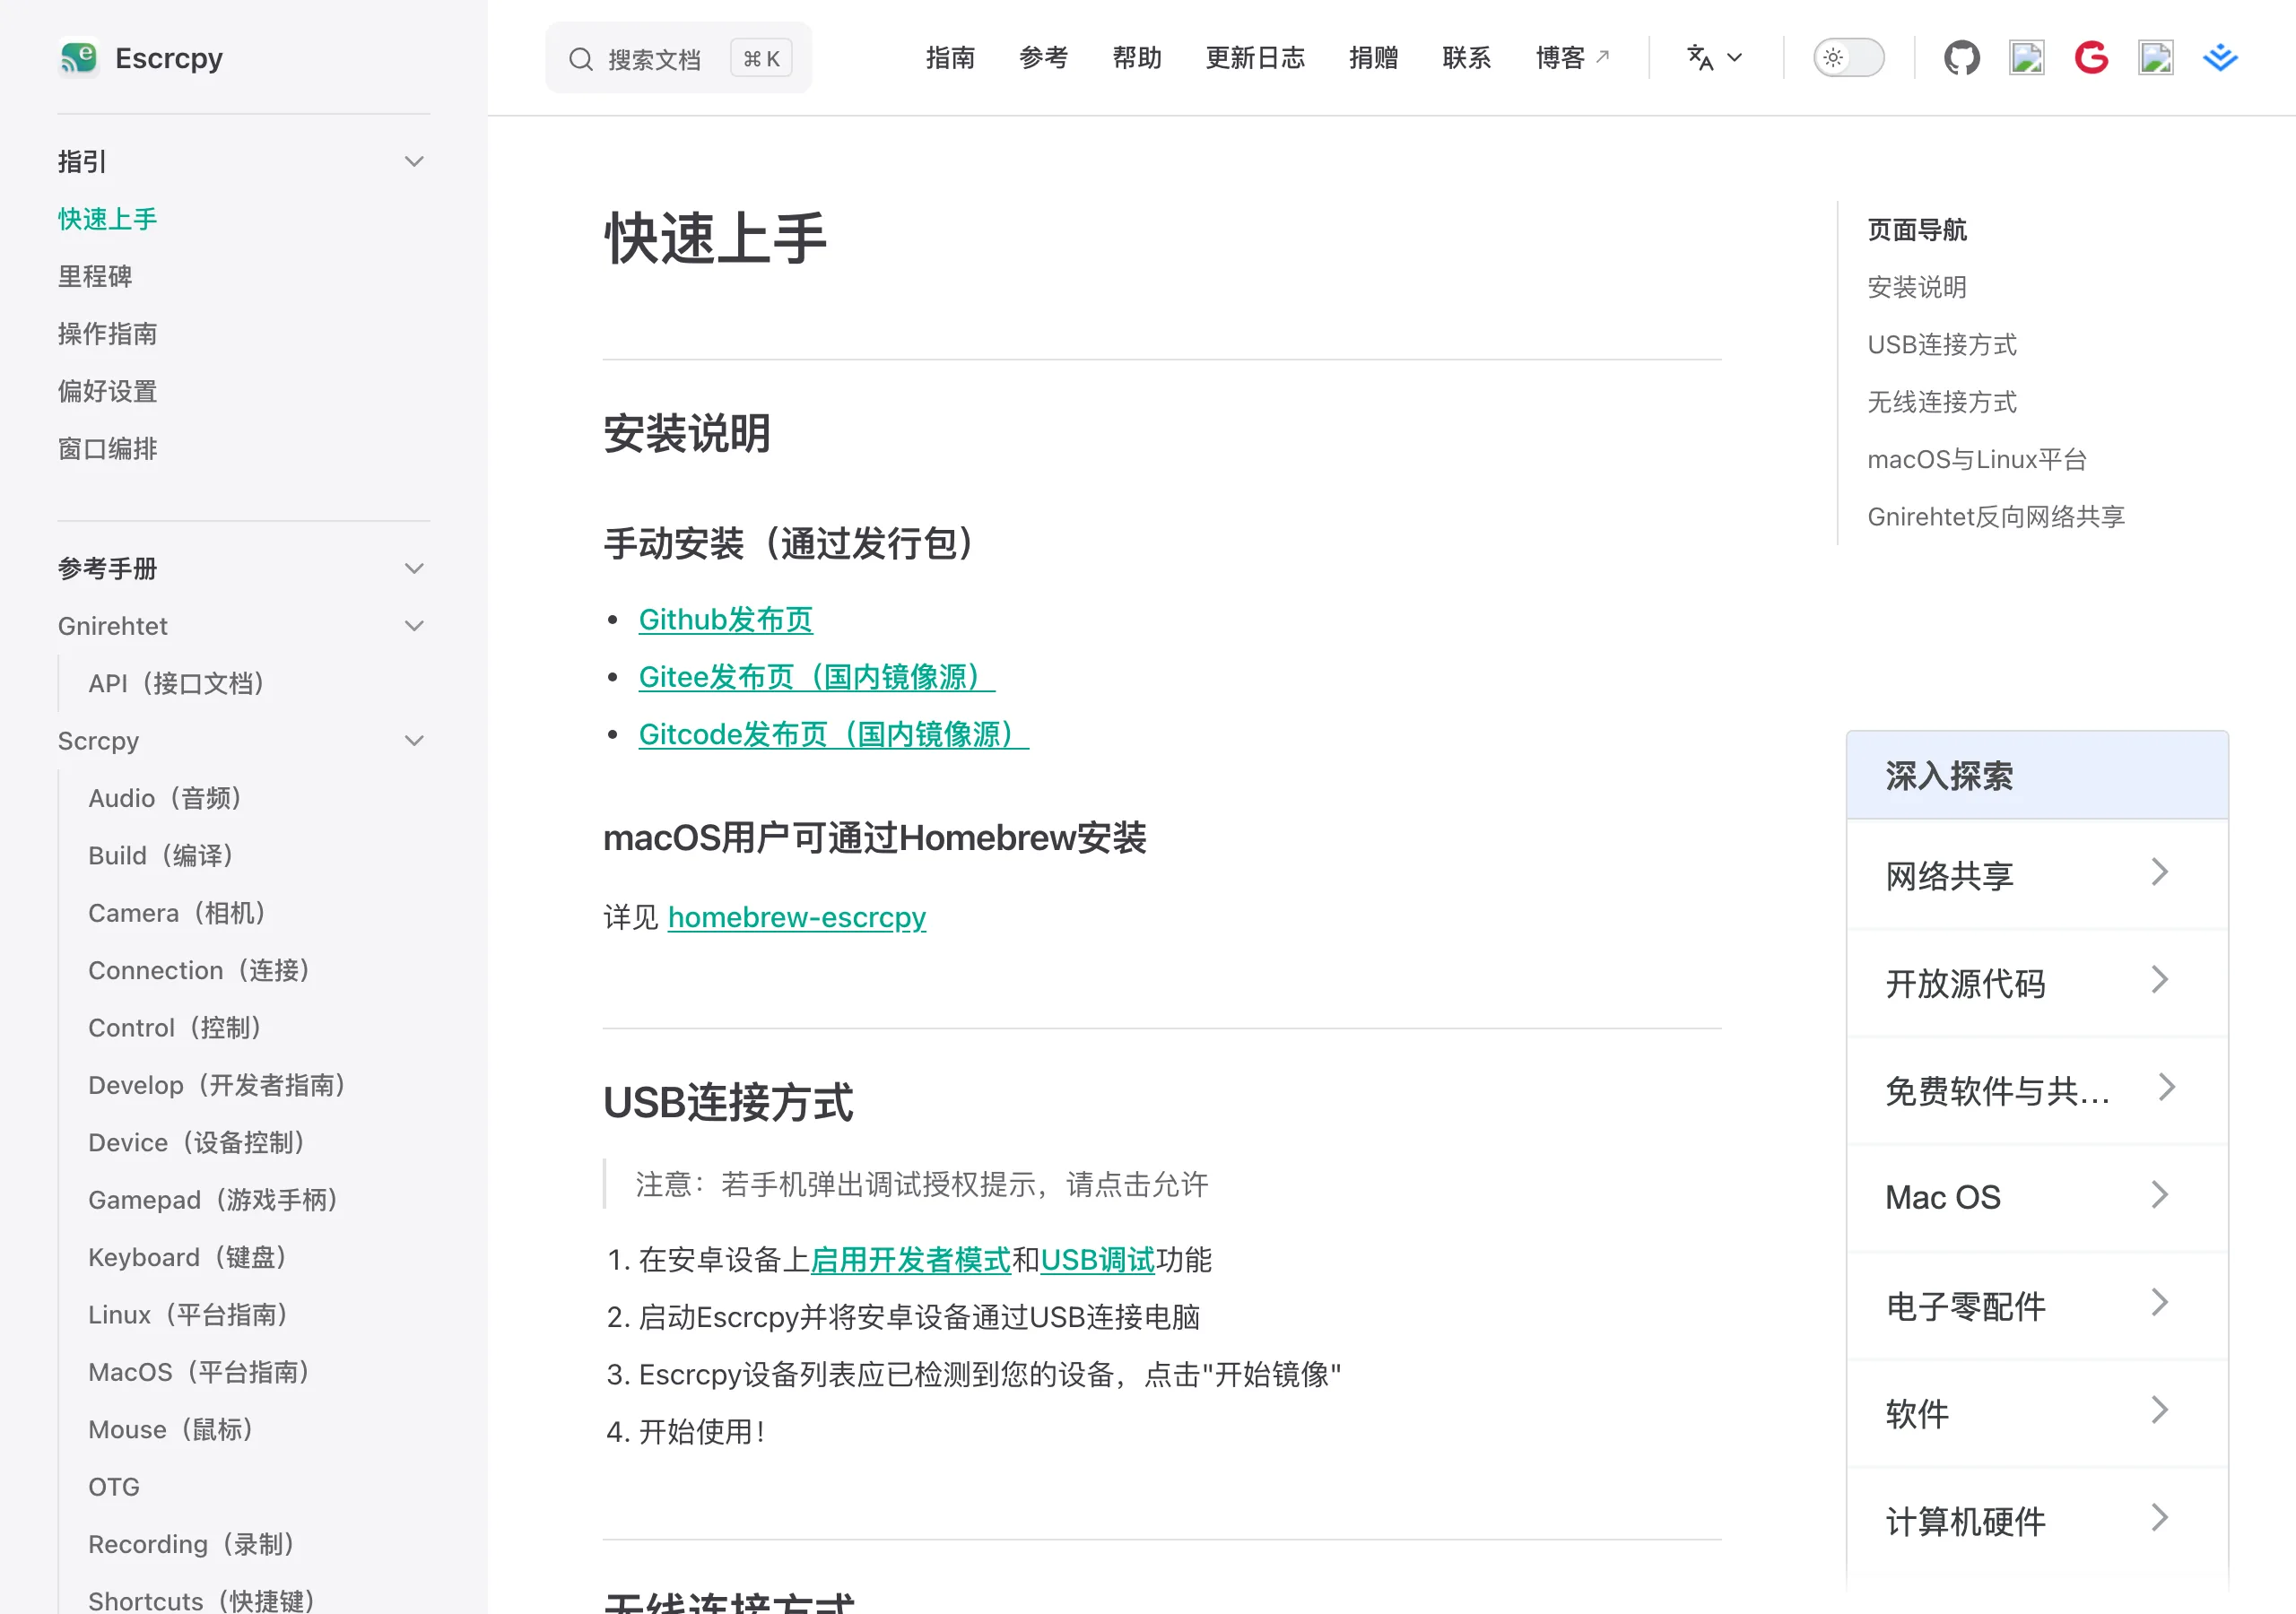Open 指南 in top navigation
2296x1614 pixels.
pos(950,58)
